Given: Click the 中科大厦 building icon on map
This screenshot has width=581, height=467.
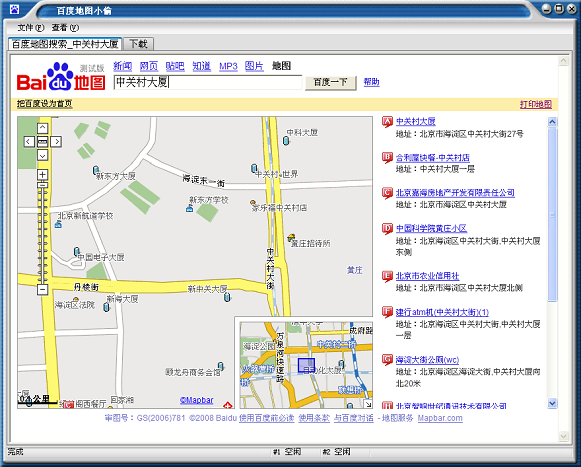Looking at the screenshot, I should click(x=286, y=141).
